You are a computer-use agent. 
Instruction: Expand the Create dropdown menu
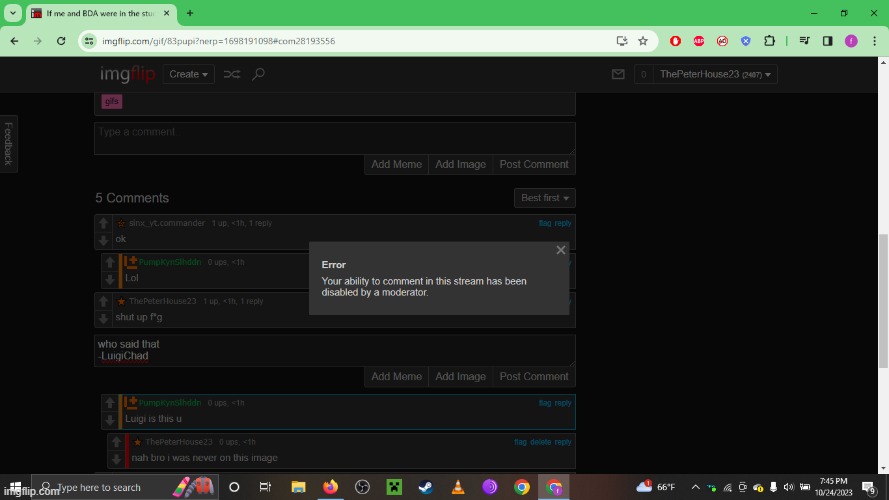coord(189,74)
